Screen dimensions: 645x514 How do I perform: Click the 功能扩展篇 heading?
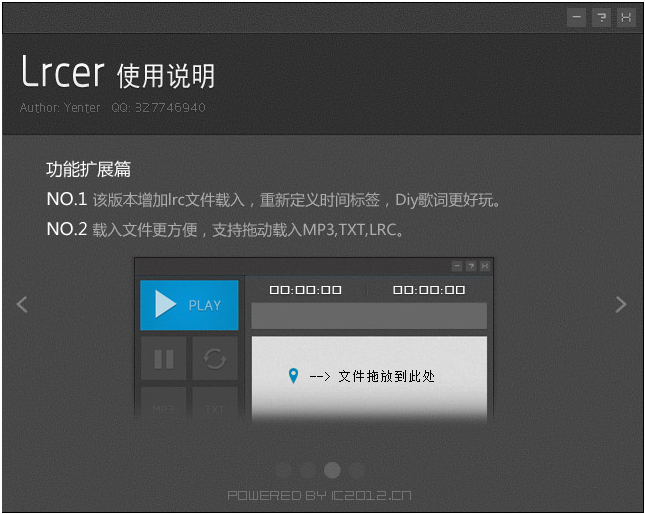[x=88, y=169]
